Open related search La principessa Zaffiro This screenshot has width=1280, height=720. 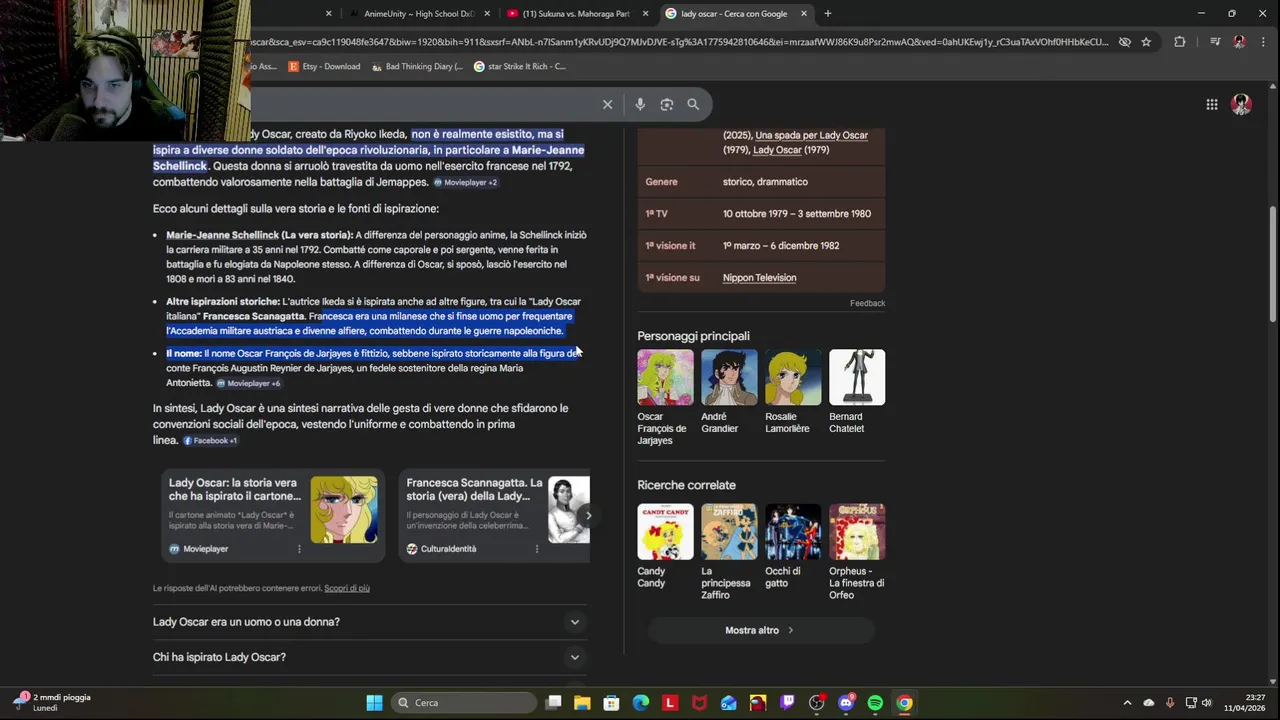[x=729, y=552]
